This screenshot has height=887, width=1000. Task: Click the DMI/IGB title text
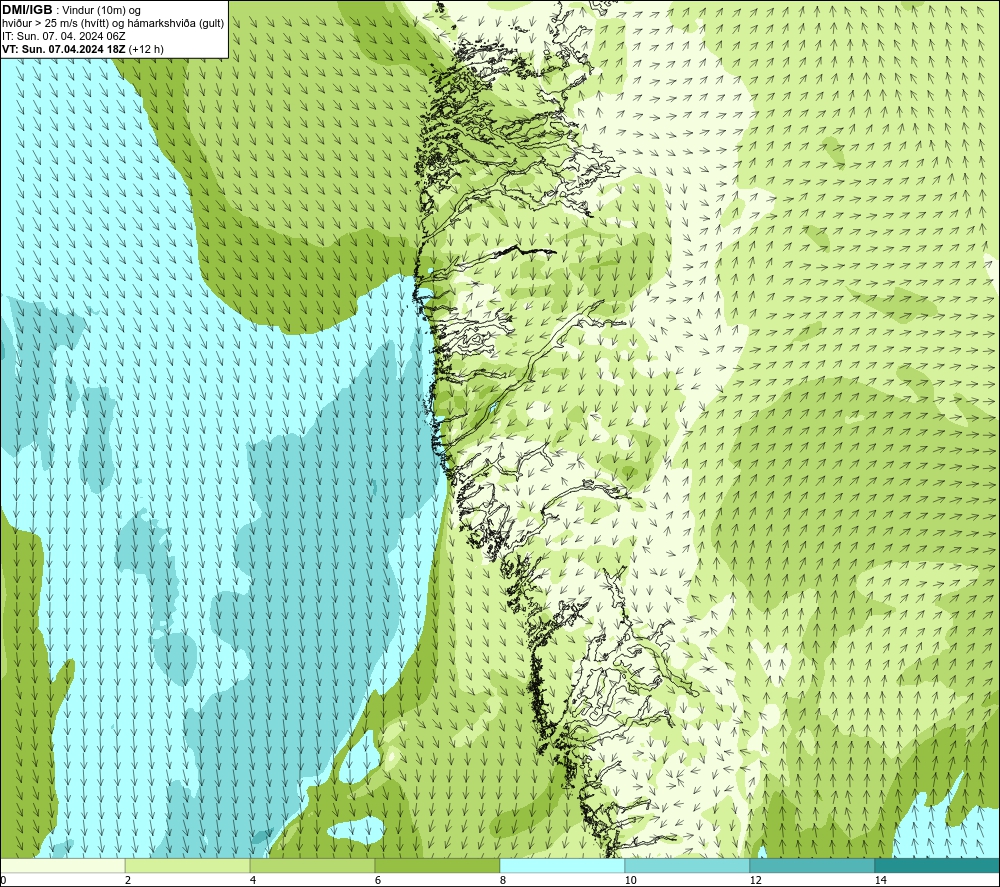pos(27,10)
